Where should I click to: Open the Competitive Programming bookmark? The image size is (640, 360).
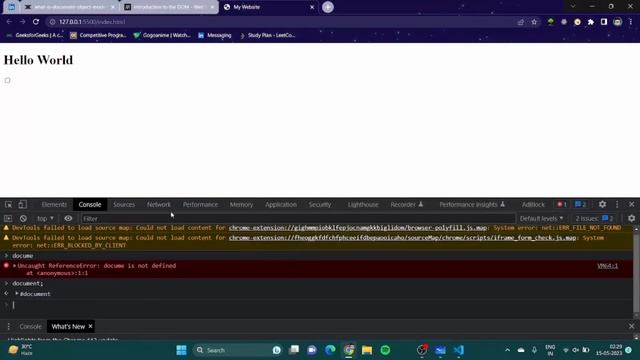click(98, 36)
